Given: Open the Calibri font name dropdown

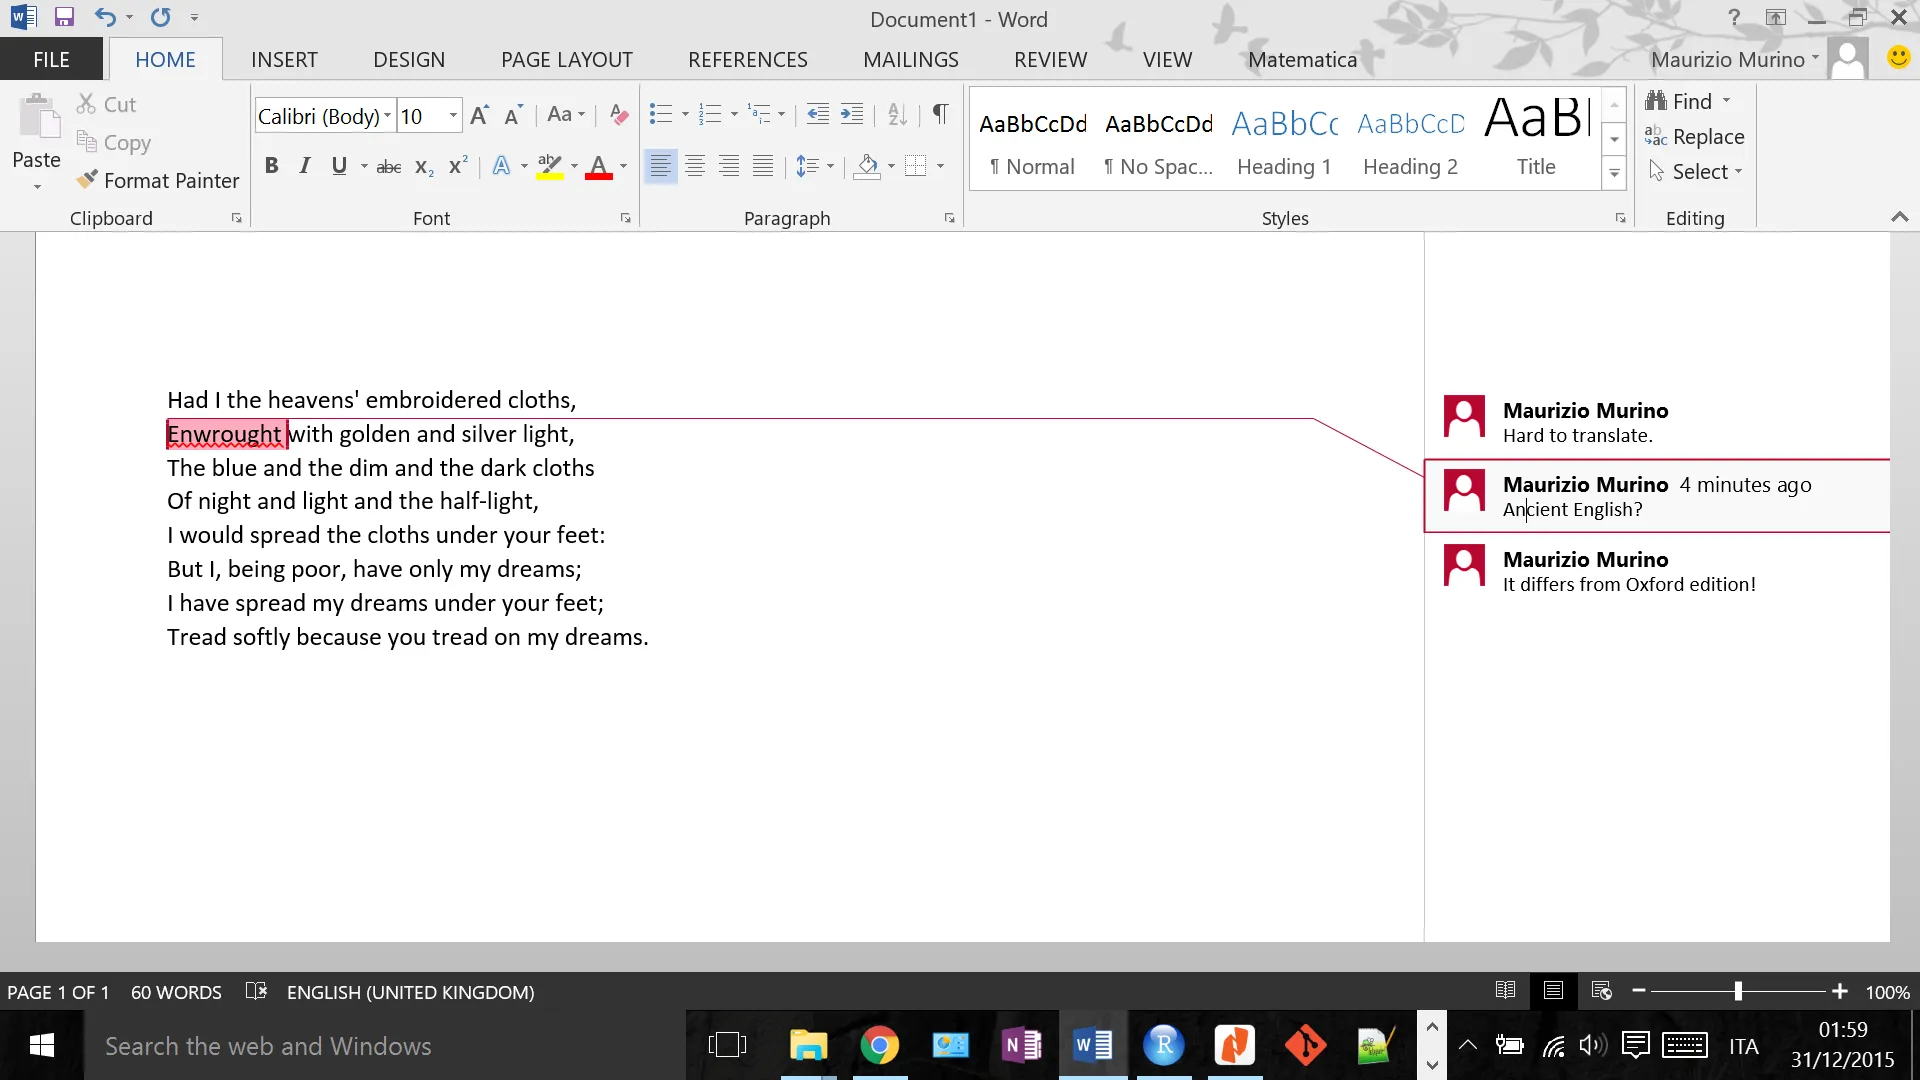Looking at the screenshot, I should click(387, 116).
